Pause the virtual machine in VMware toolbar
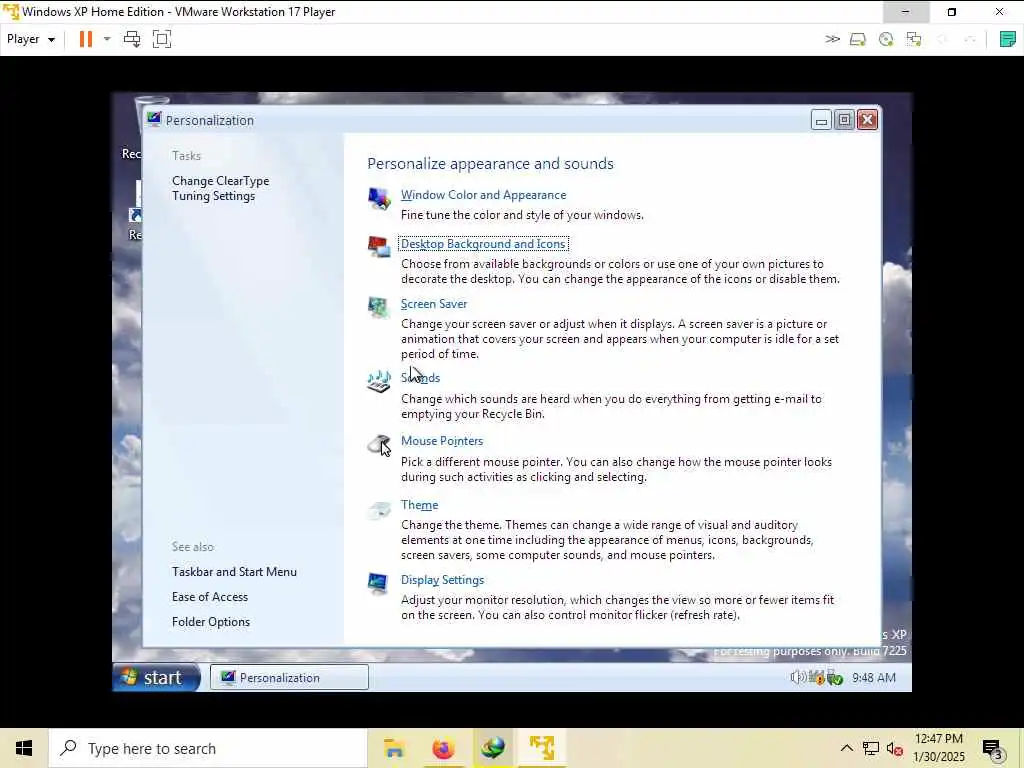 click(x=86, y=39)
